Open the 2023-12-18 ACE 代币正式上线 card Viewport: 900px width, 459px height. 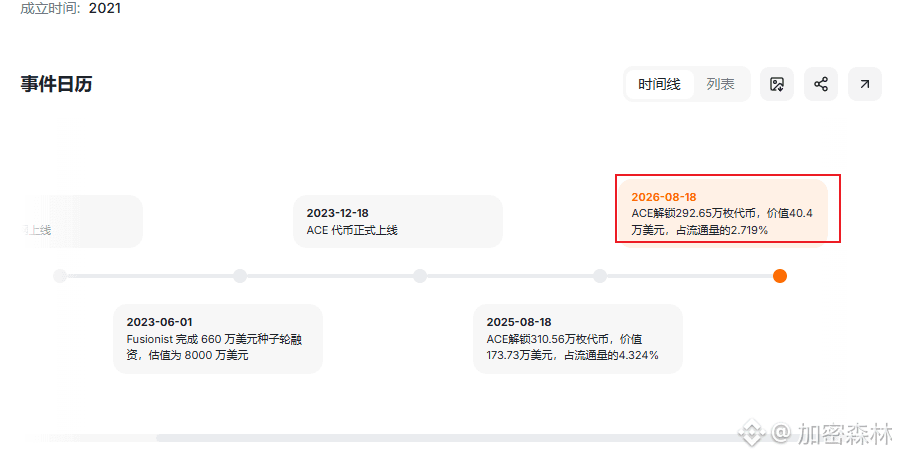coord(398,221)
